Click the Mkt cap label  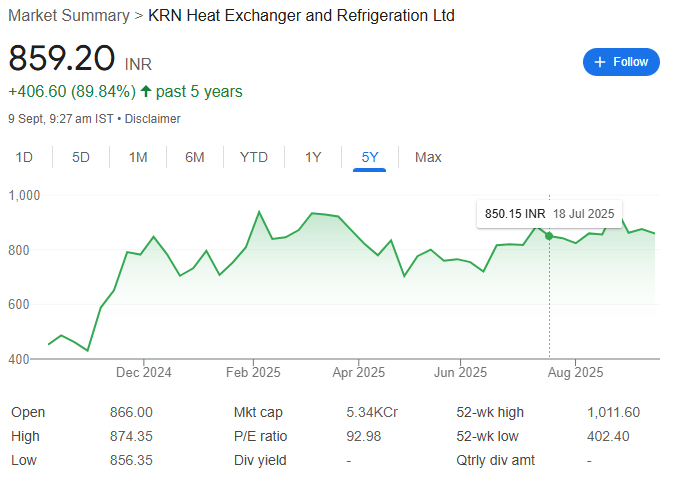[258, 412]
